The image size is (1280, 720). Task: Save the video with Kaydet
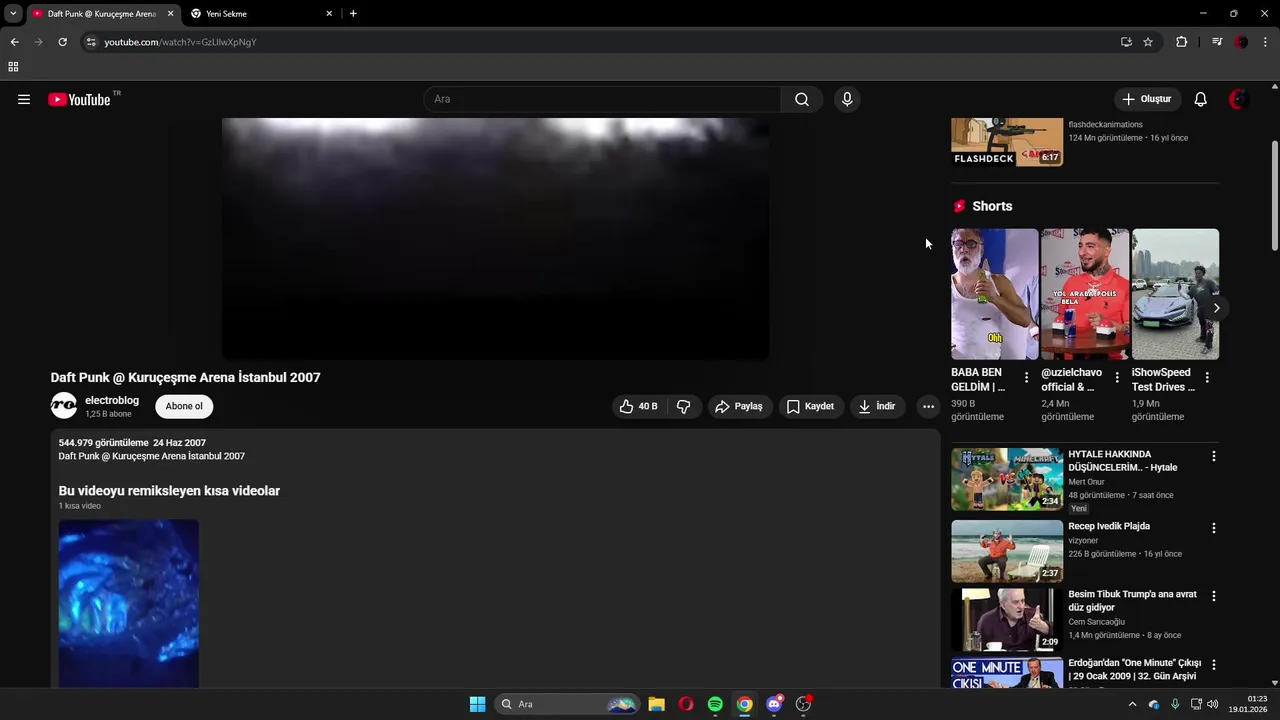pyautogui.click(x=810, y=406)
